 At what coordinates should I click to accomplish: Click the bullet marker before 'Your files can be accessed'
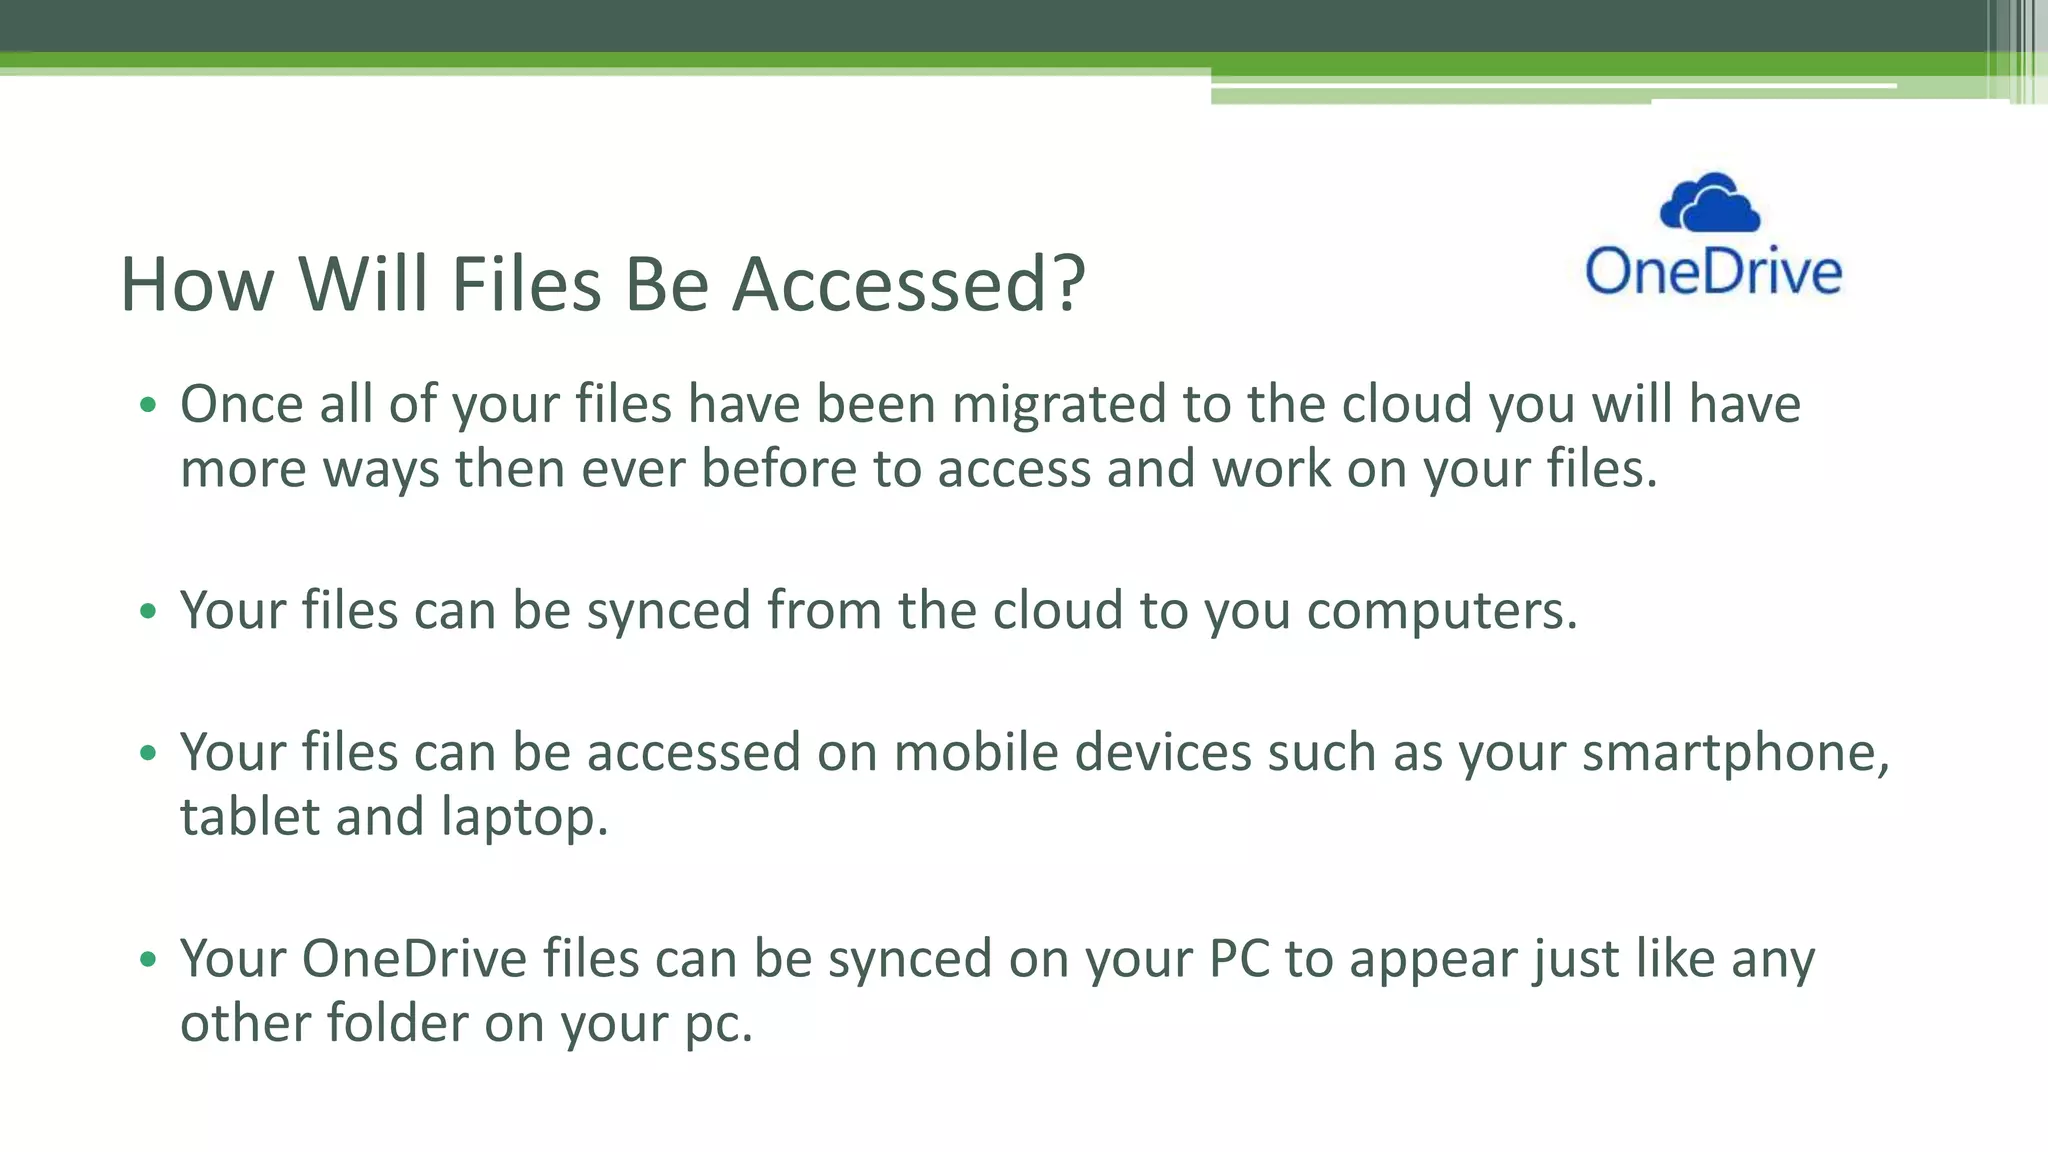[x=149, y=753]
